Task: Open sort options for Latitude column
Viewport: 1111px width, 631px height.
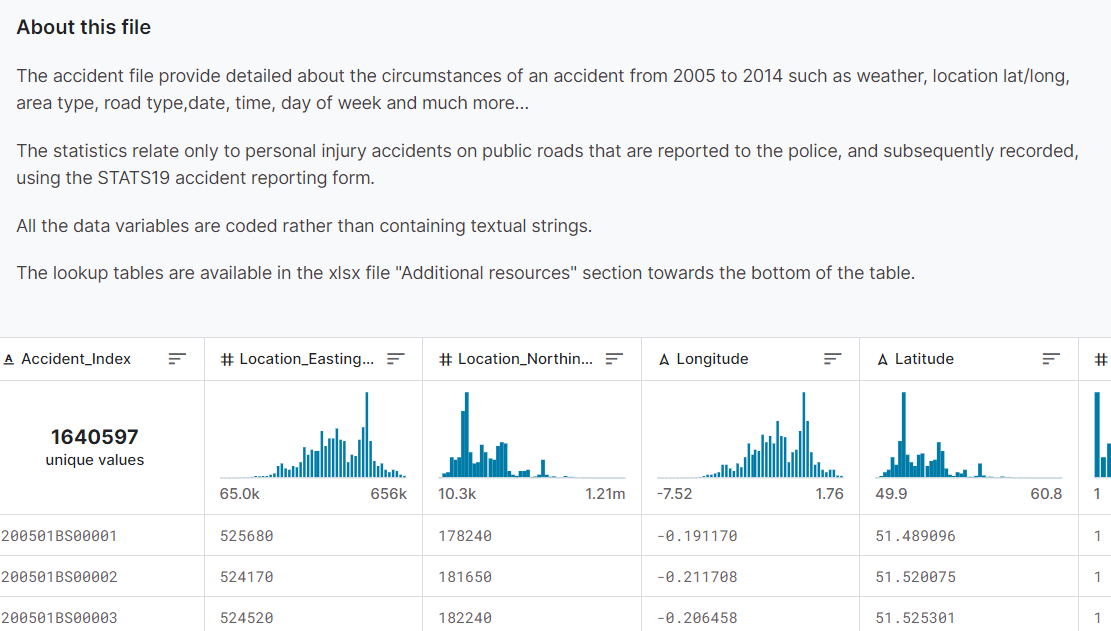Action: tap(1050, 359)
